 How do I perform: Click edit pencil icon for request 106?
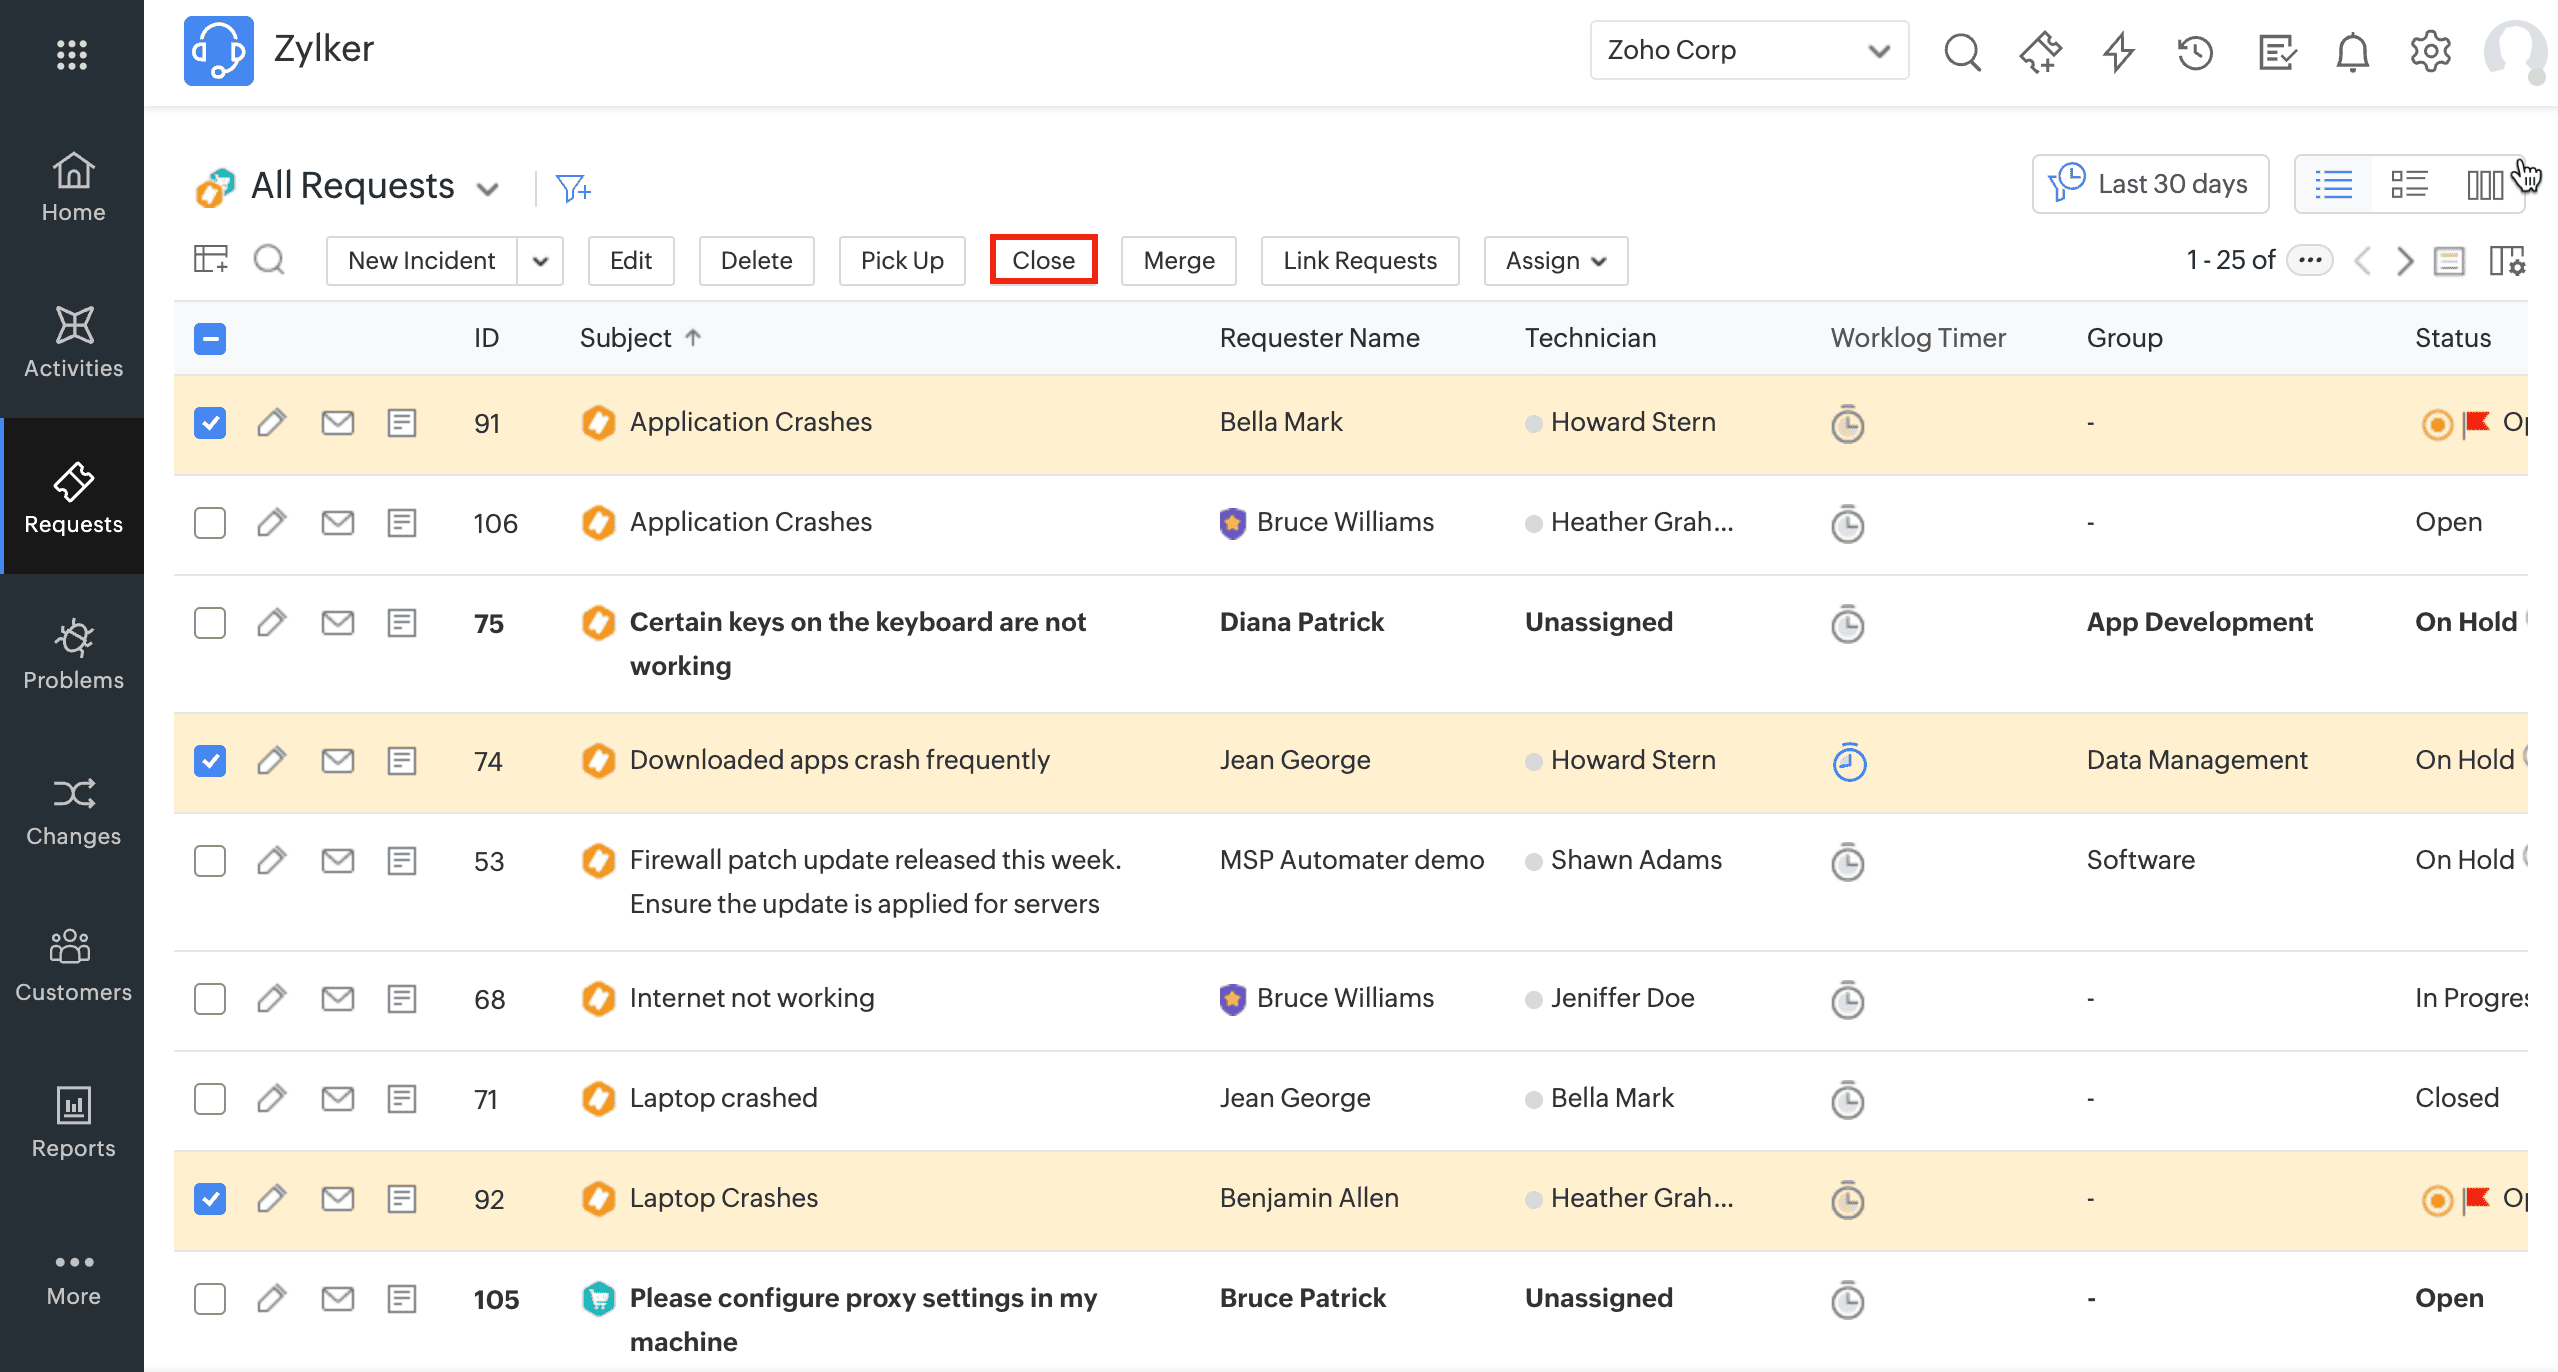[272, 523]
